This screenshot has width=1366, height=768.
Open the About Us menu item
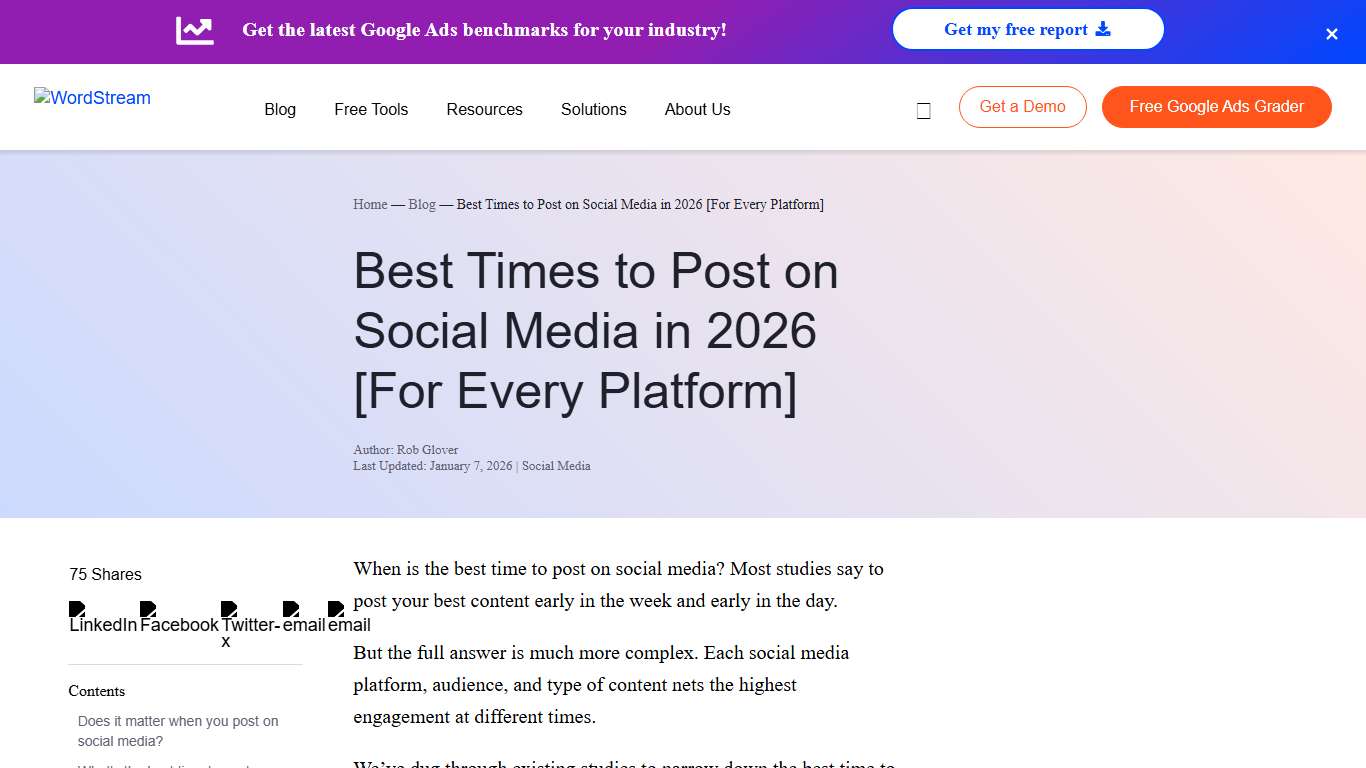[697, 109]
